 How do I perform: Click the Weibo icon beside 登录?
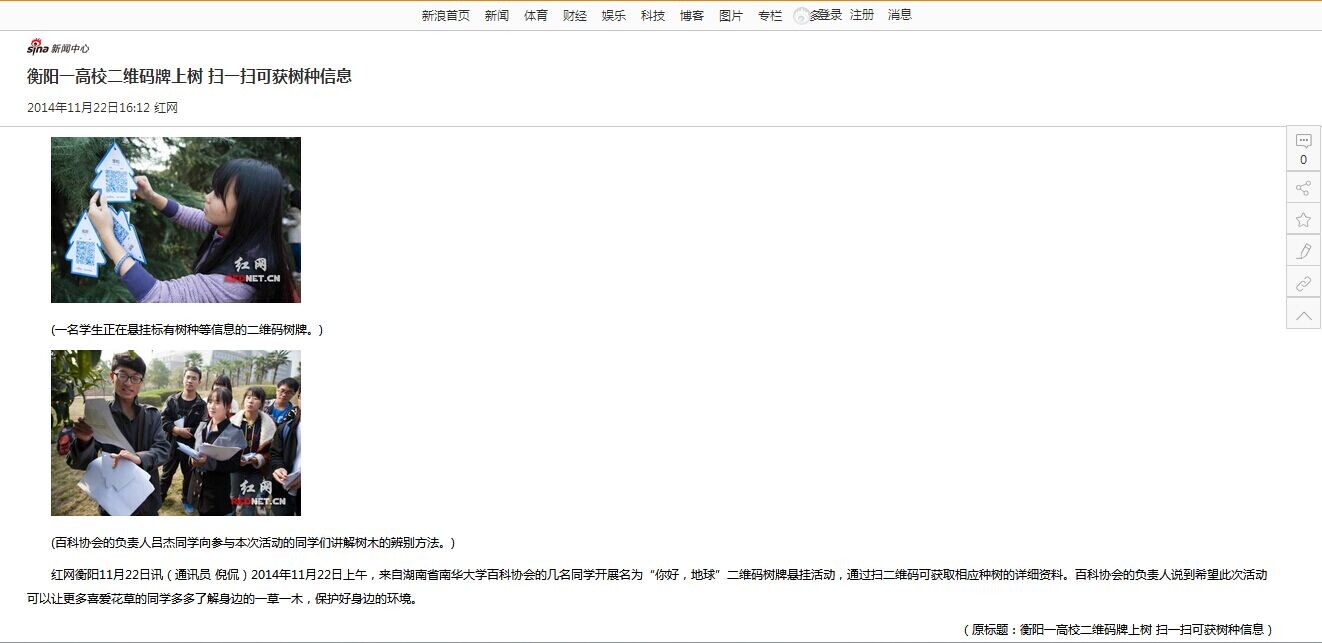pos(802,16)
